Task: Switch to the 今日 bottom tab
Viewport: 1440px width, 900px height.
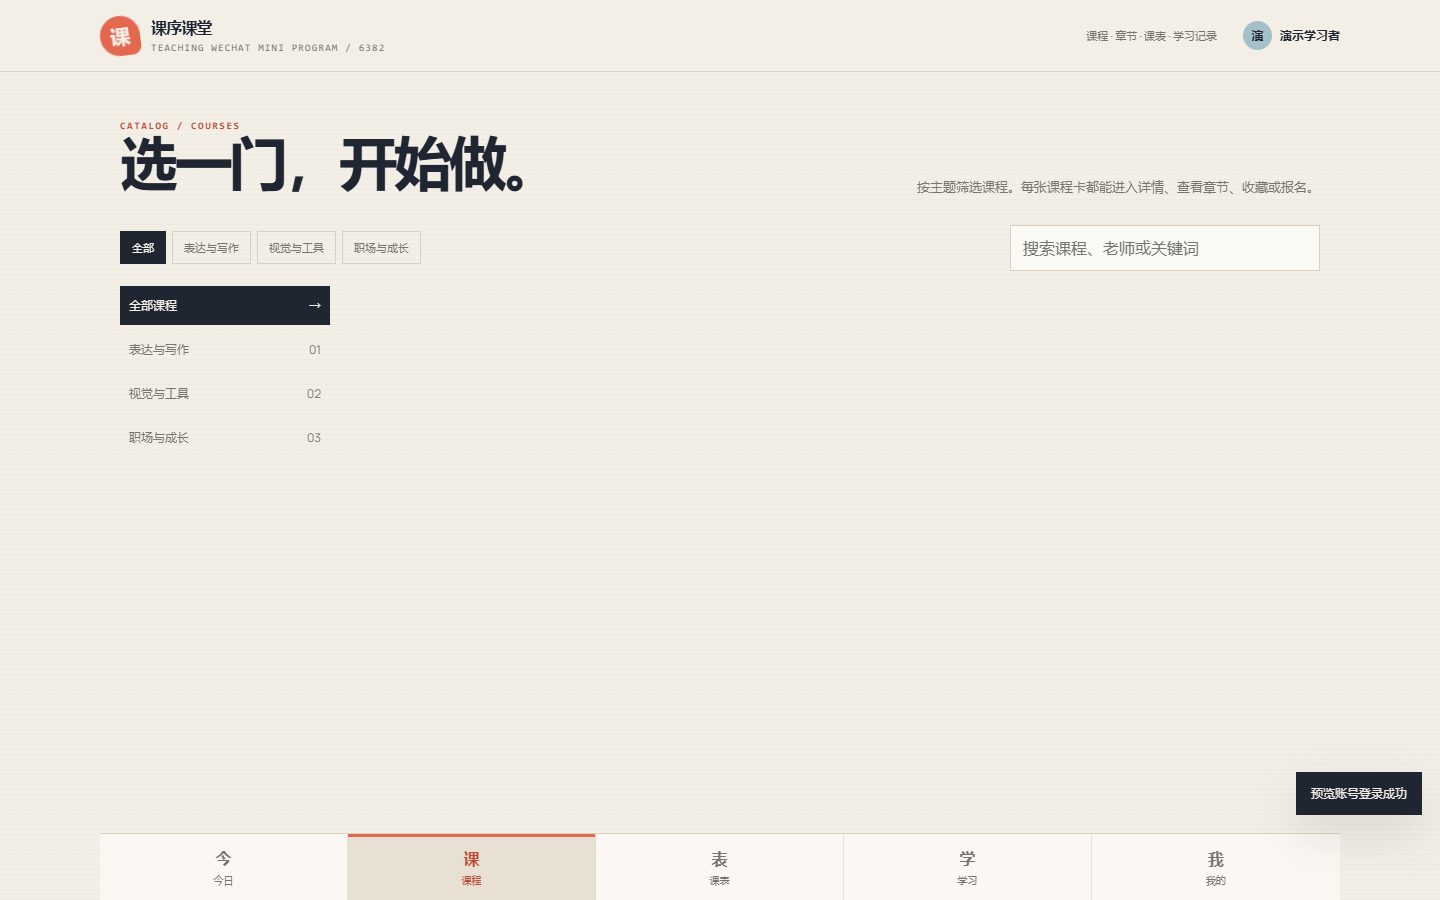Action: 223,867
